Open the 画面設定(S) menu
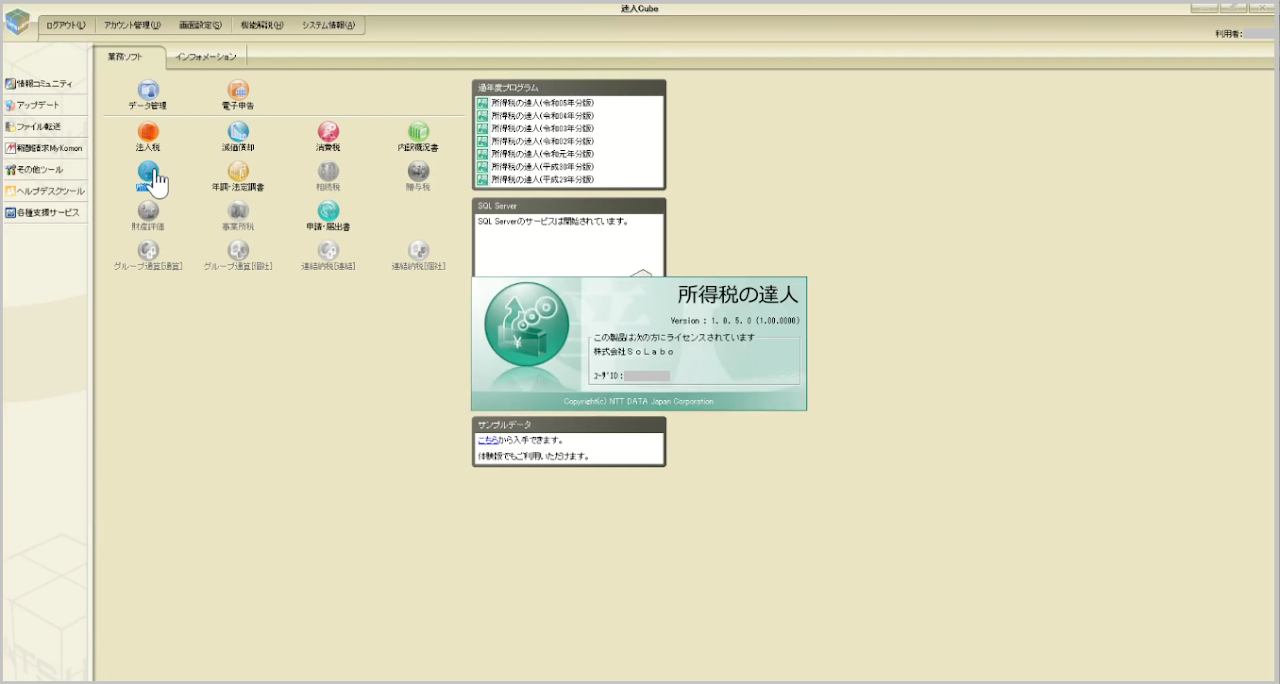 point(200,25)
